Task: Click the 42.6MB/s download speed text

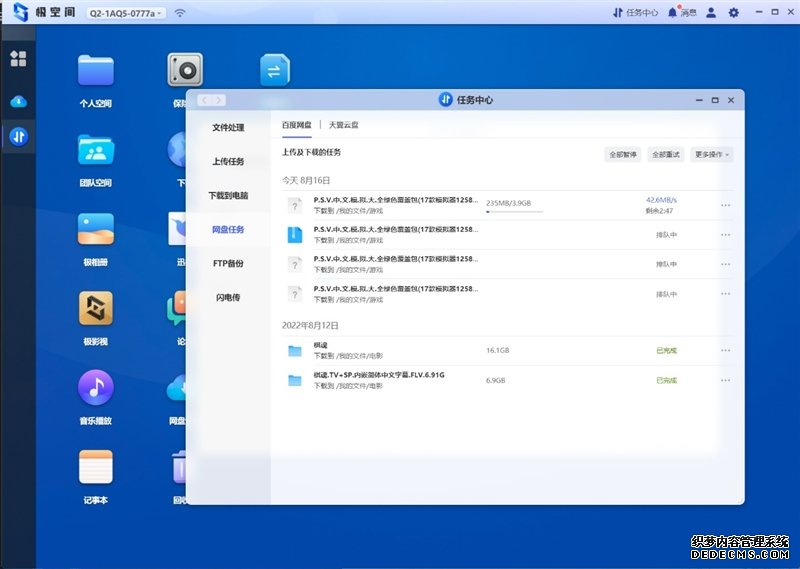Action: pos(661,200)
